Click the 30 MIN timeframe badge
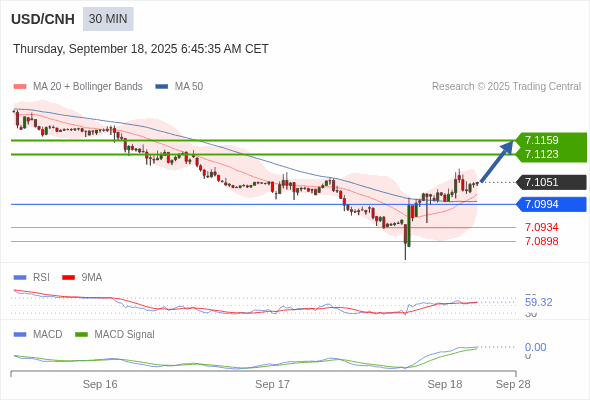This screenshot has width=590, height=400. 108,19
